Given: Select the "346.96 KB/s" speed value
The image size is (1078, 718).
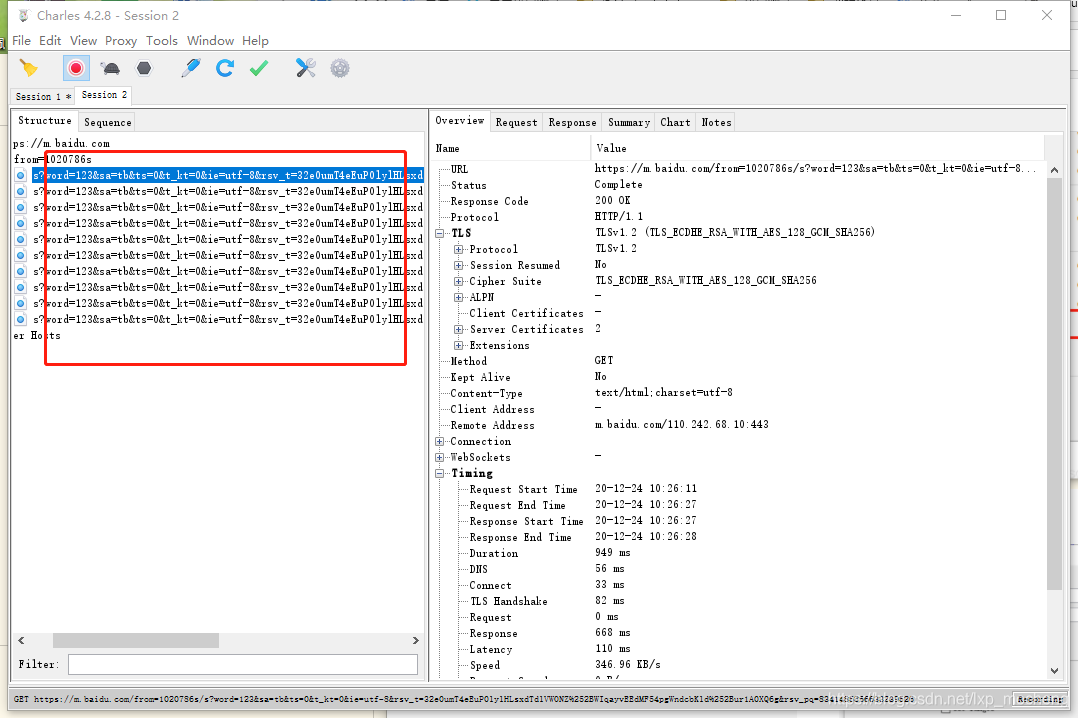Looking at the screenshot, I should tap(628, 664).
